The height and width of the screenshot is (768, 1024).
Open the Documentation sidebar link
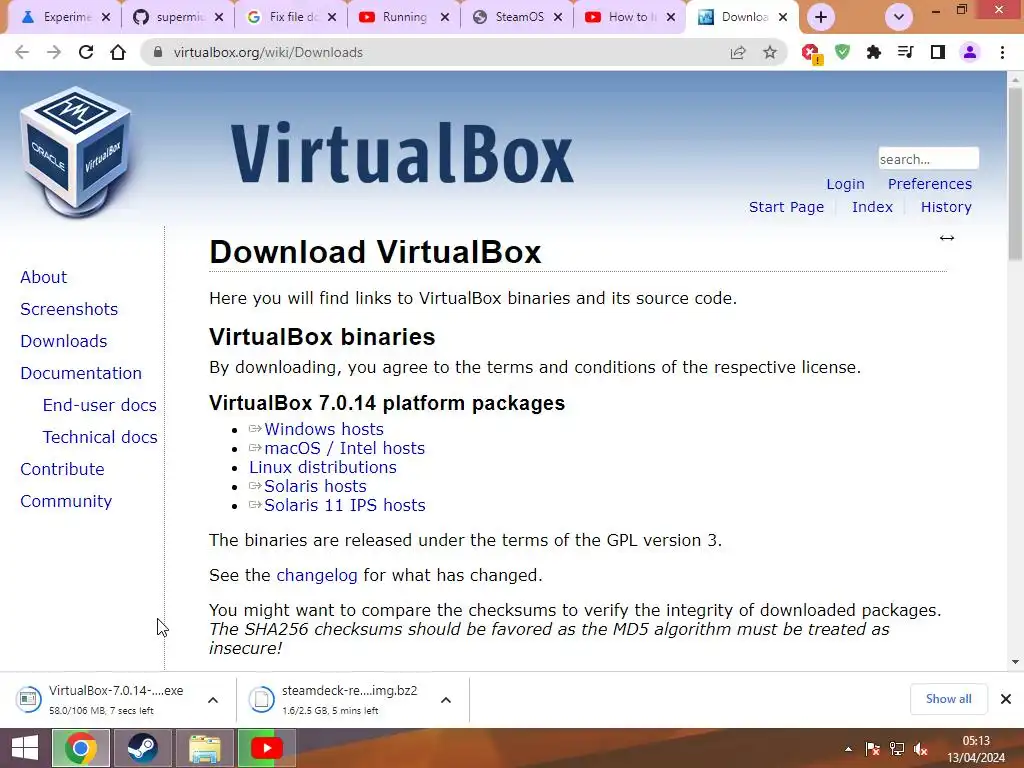(80, 373)
